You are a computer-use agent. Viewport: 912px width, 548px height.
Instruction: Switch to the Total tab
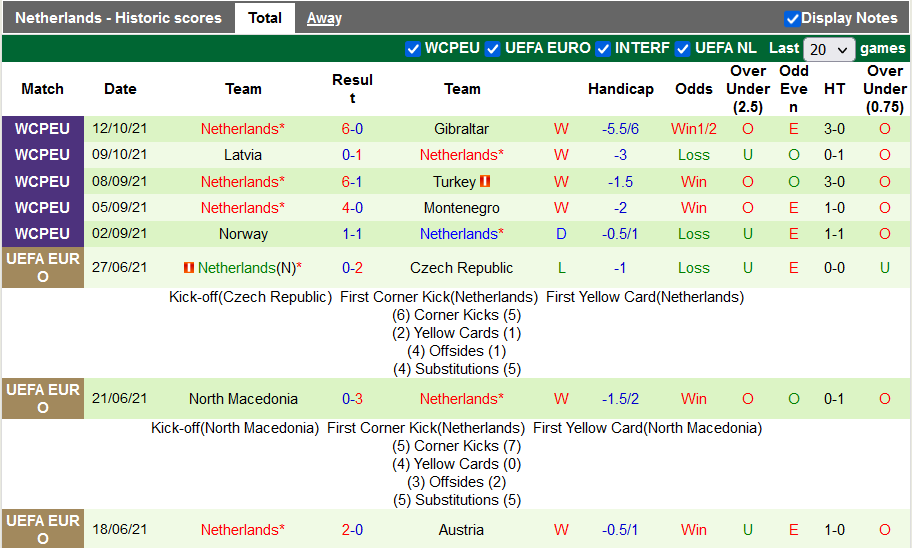(265, 18)
